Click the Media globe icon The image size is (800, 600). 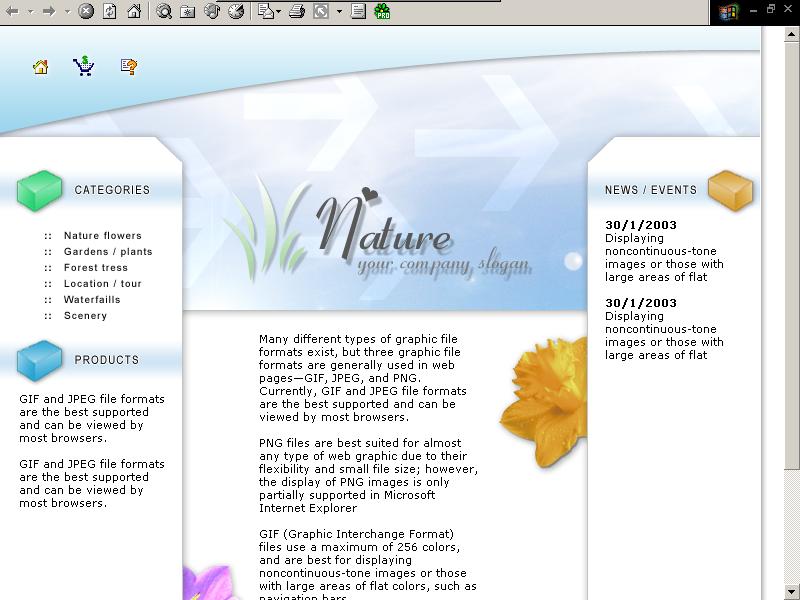click(212, 11)
